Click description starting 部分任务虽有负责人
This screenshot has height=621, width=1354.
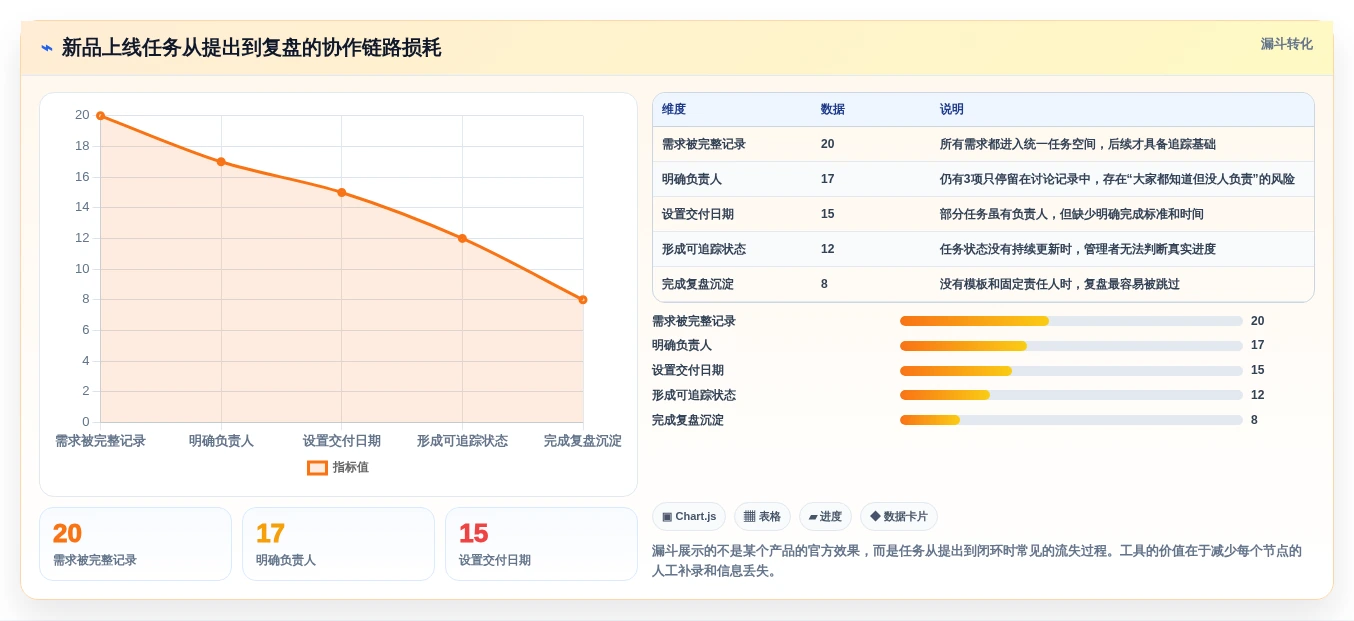pyautogui.click(x=1072, y=214)
